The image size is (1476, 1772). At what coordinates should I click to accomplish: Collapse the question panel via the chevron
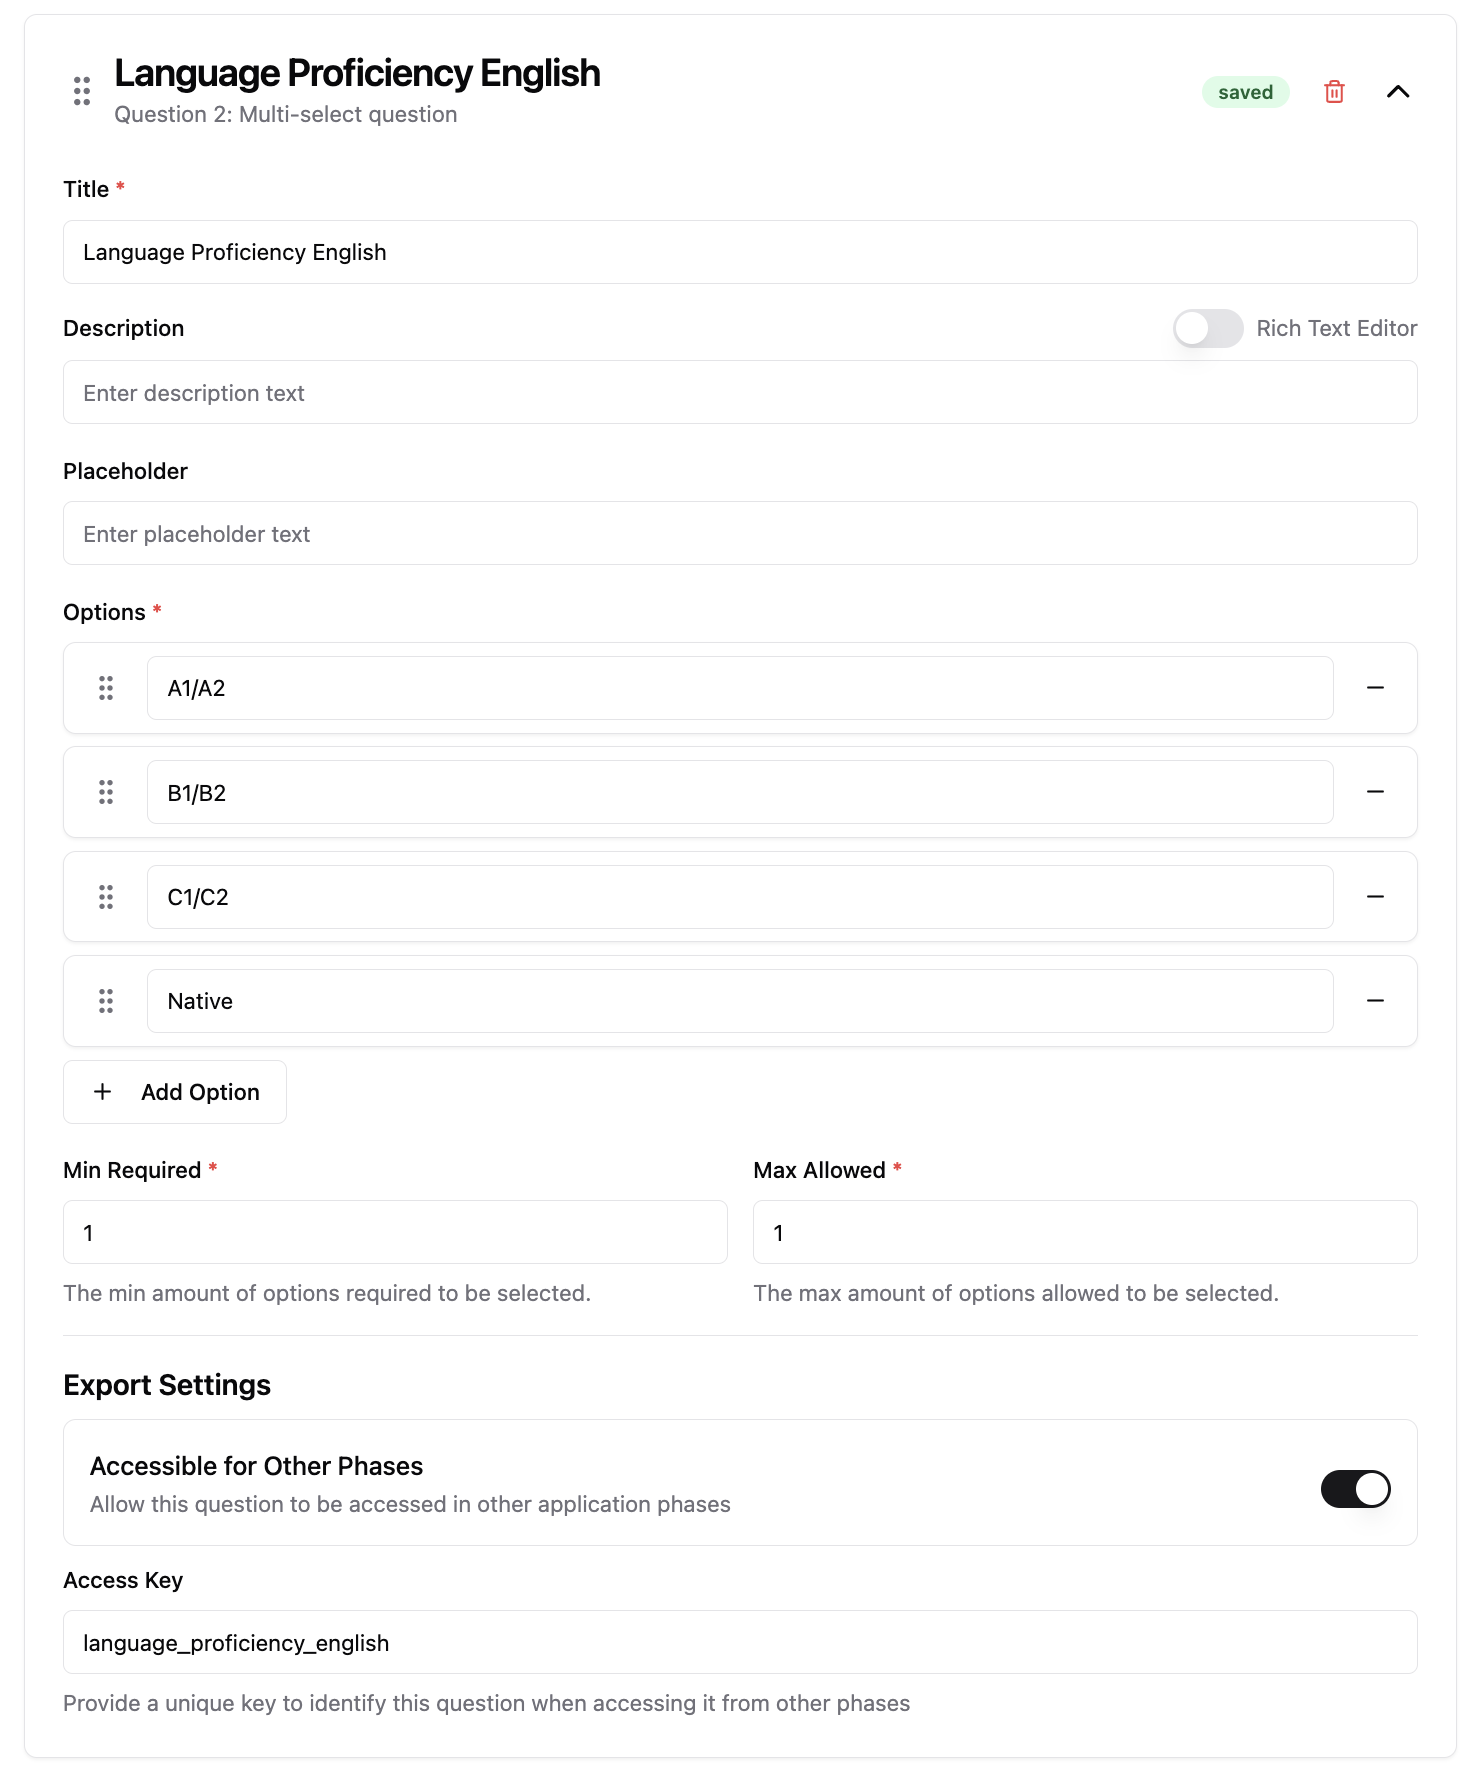(1399, 91)
